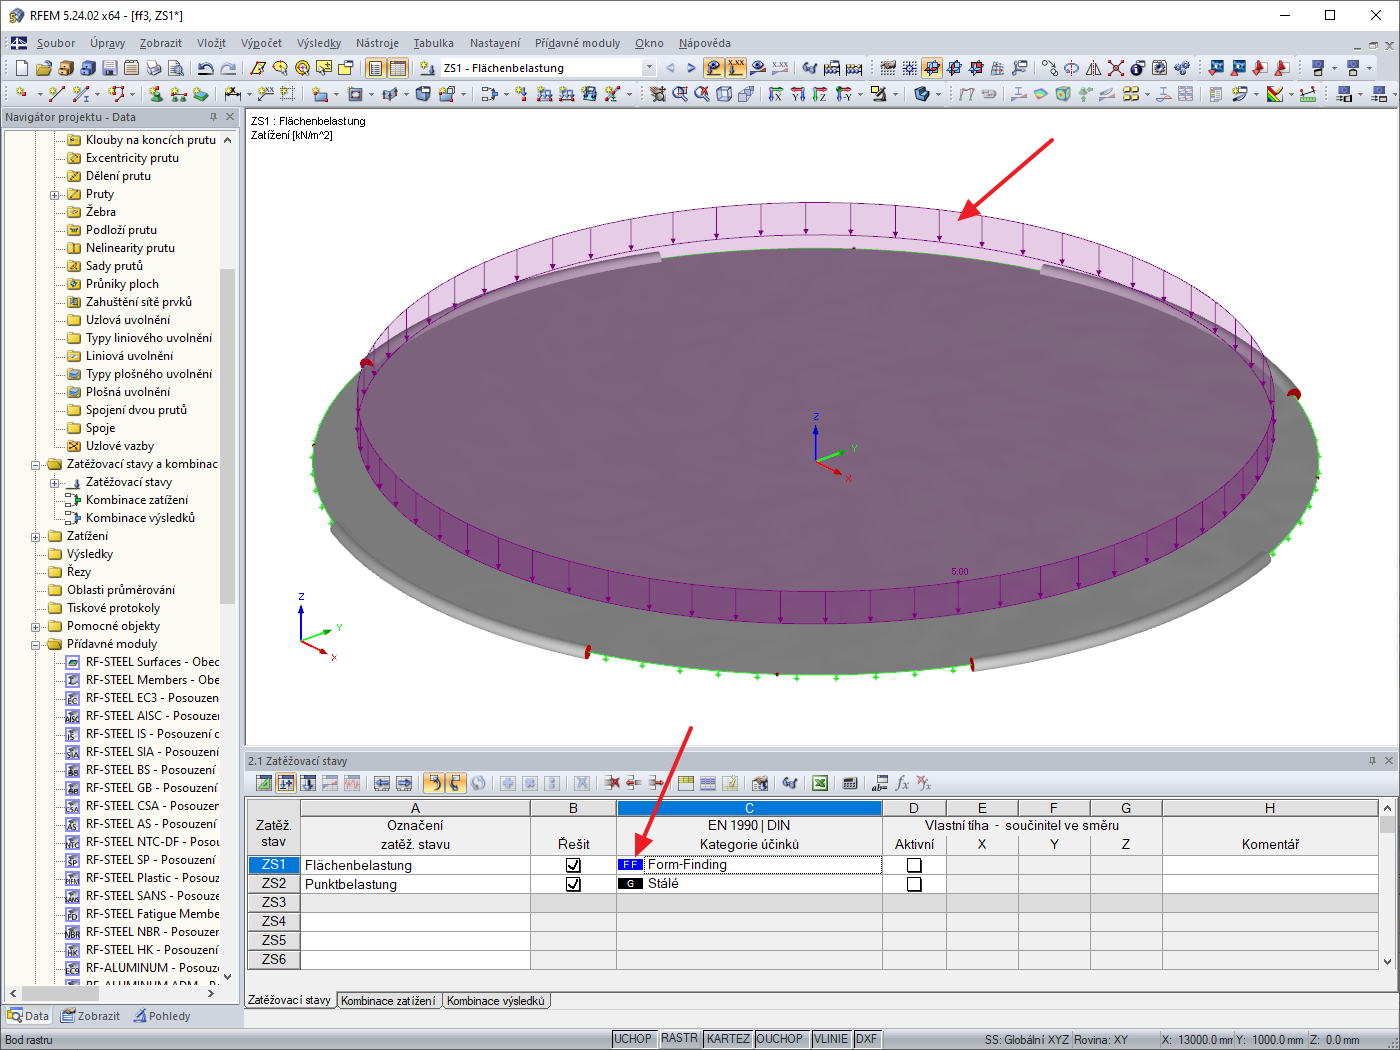Click the fx formula editor icon

[902, 783]
